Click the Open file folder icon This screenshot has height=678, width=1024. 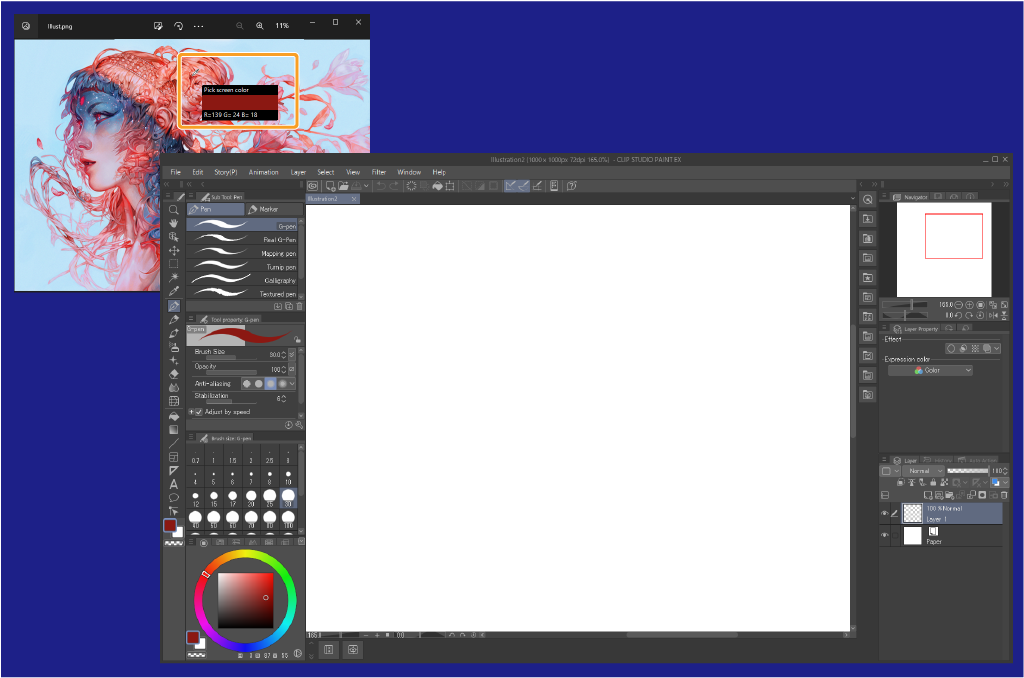[x=343, y=186]
